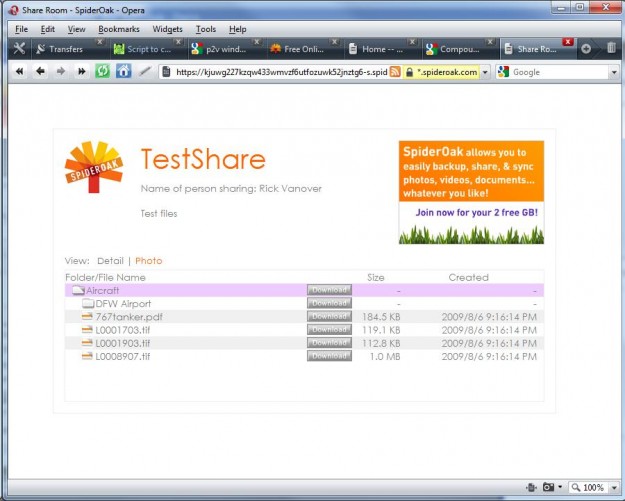Viewport: 625px width, 501px height.
Task: Switch to the Compou... tab
Action: [x=459, y=49]
